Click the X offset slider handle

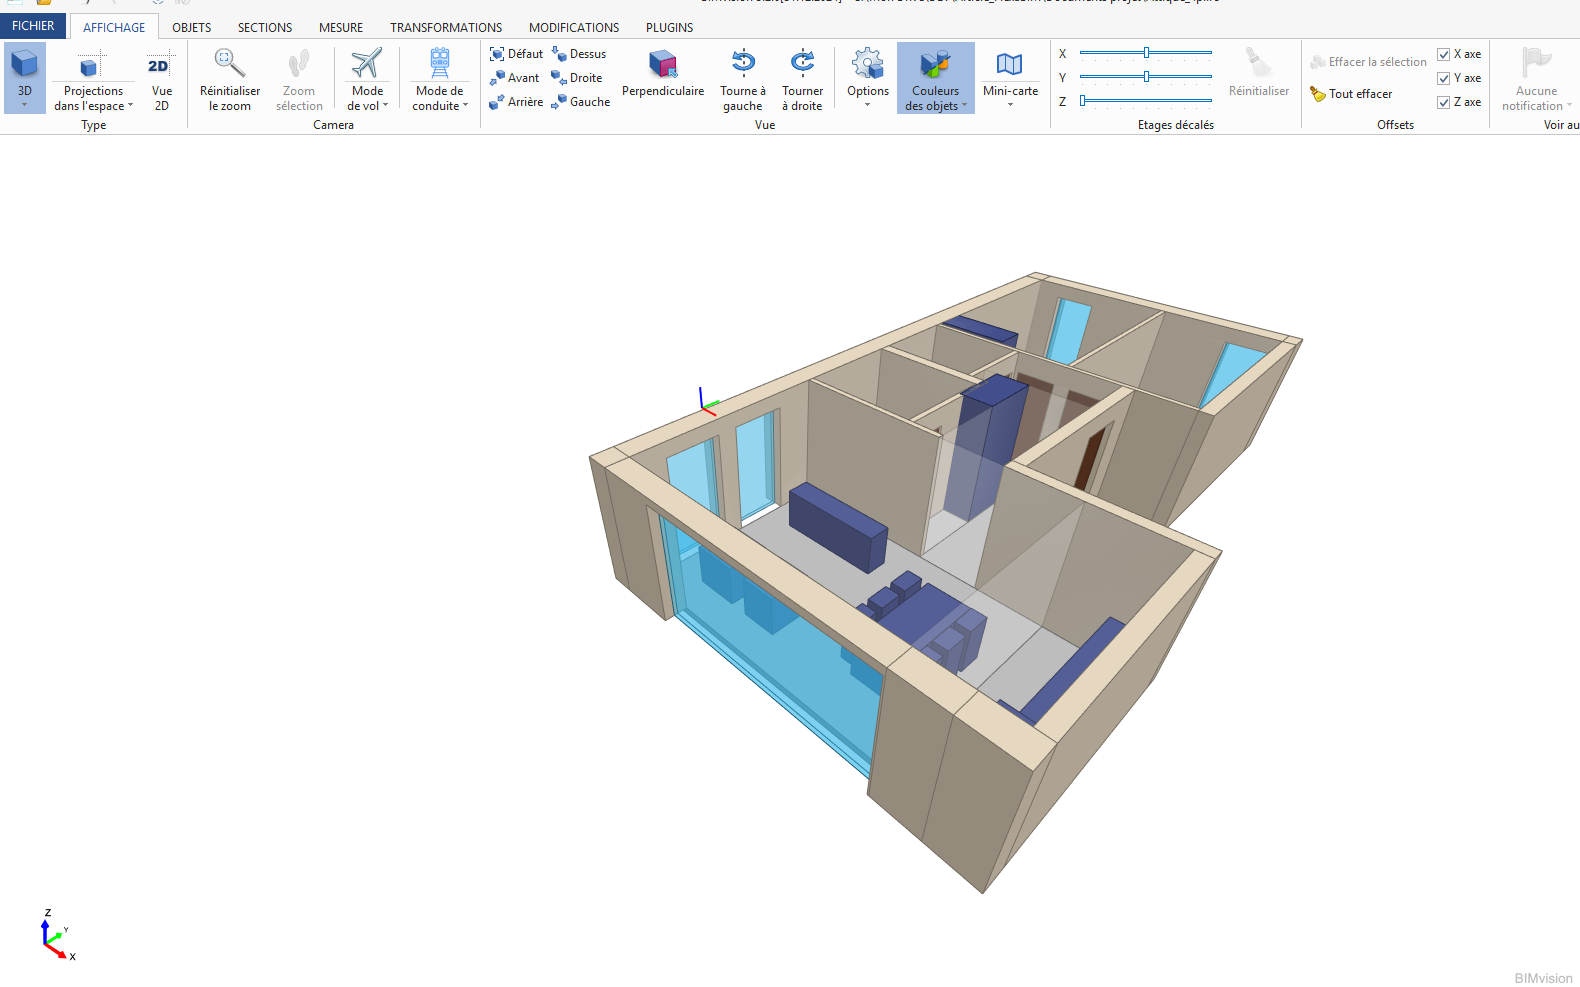(1147, 53)
